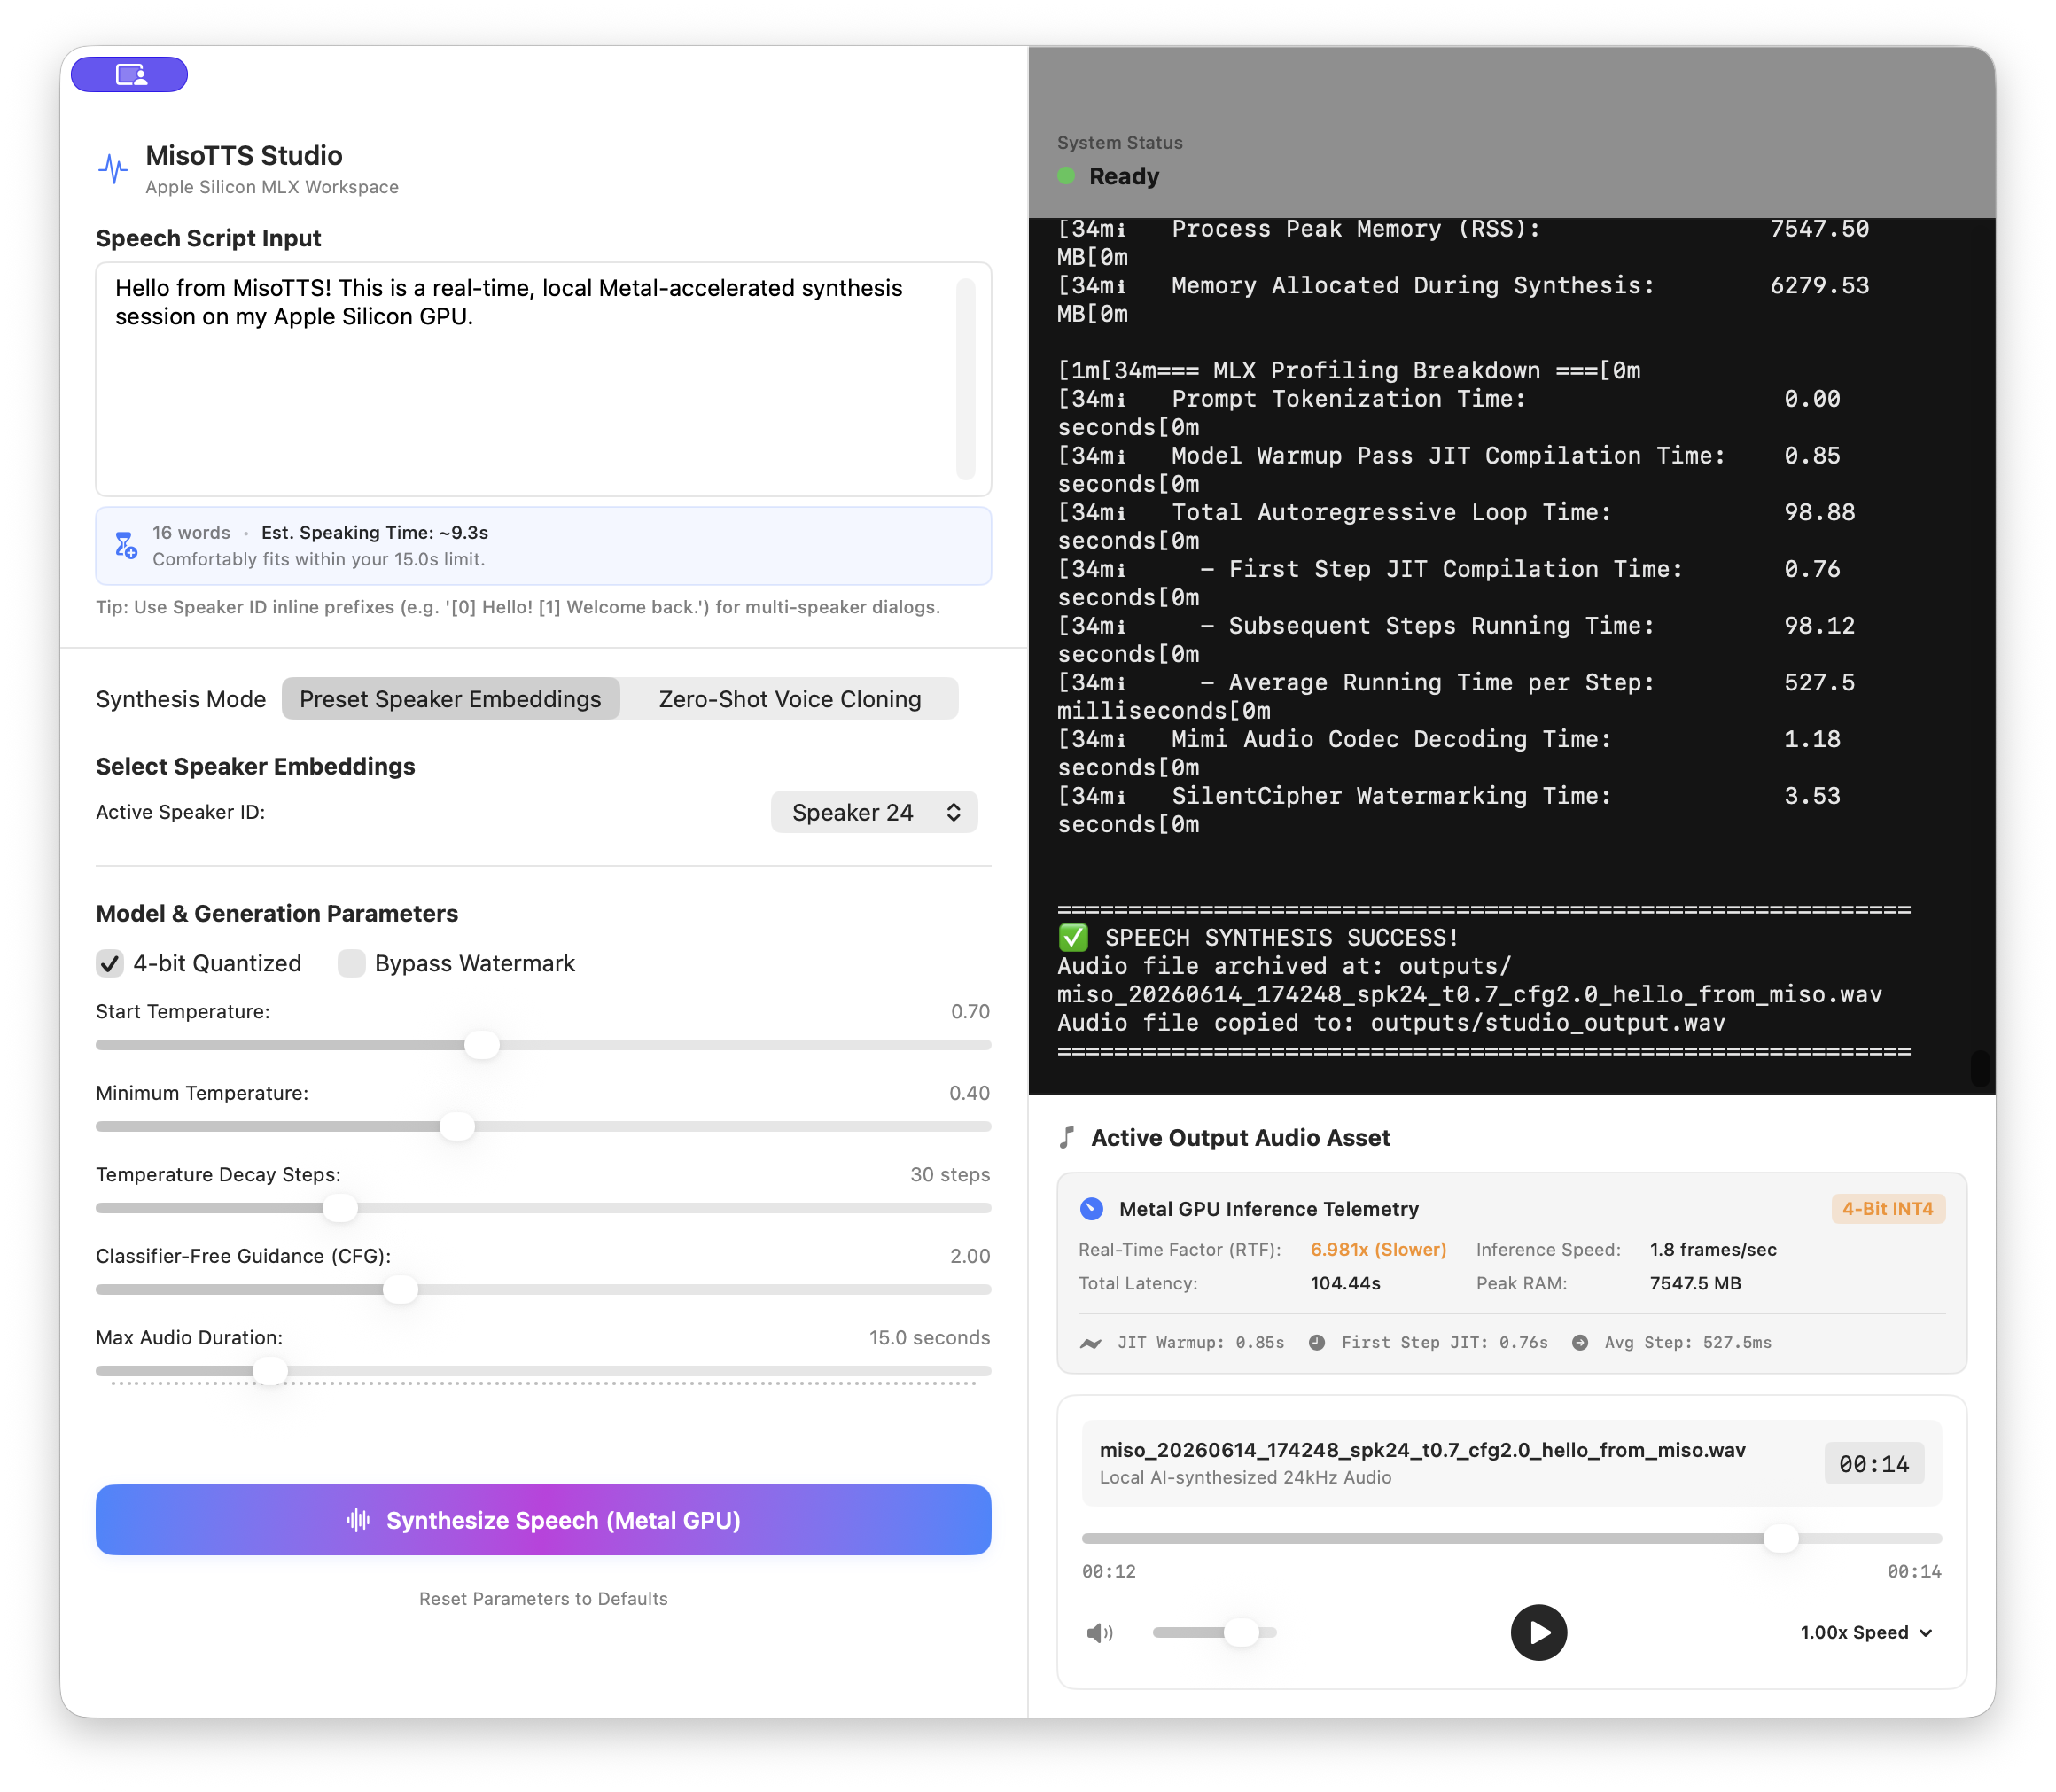Click the '00:12' elapsed time label
Image resolution: width=2056 pixels, height=1792 pixels.
click(1108, 1571)
